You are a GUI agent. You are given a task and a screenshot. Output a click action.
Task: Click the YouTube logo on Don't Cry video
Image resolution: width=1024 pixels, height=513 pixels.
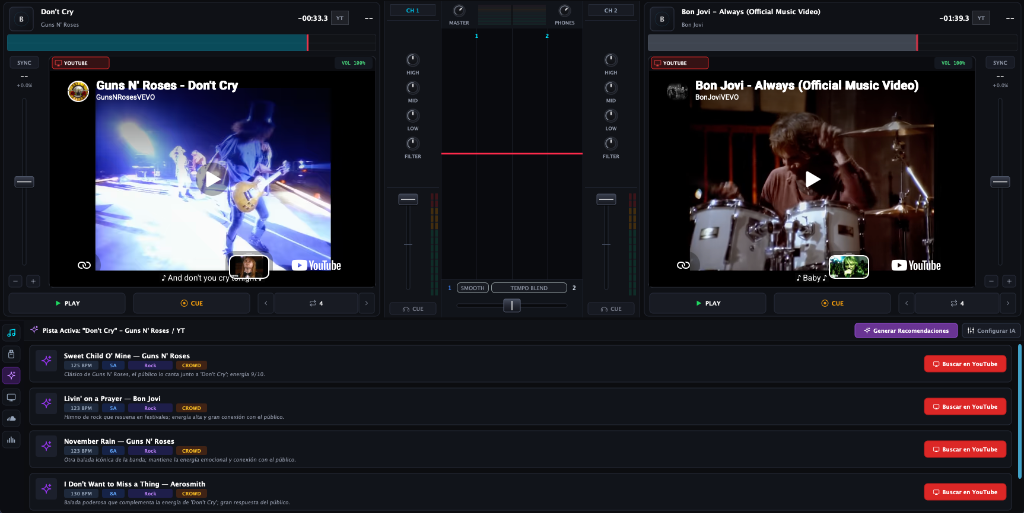point(316,265)
